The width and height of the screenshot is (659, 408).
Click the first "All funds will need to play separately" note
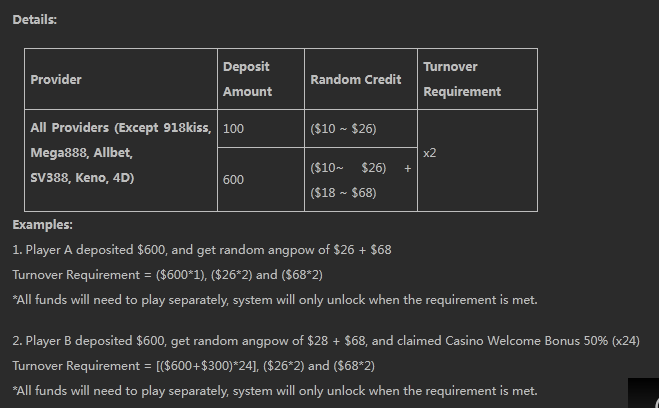[x=274, y=300]
